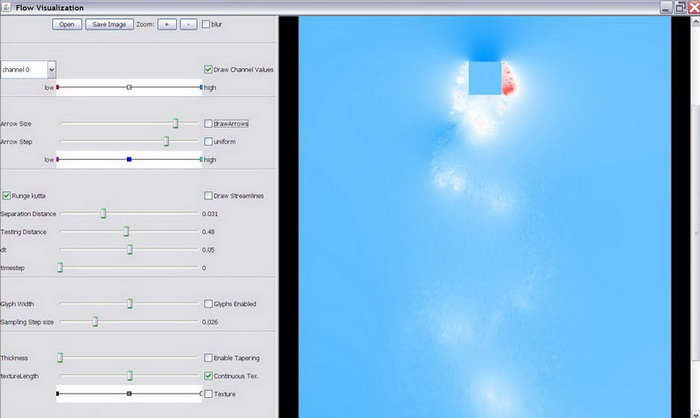The width and height of the screenshot is (700, 418).
Task: Click the Open button
Action: coord(66,24)
